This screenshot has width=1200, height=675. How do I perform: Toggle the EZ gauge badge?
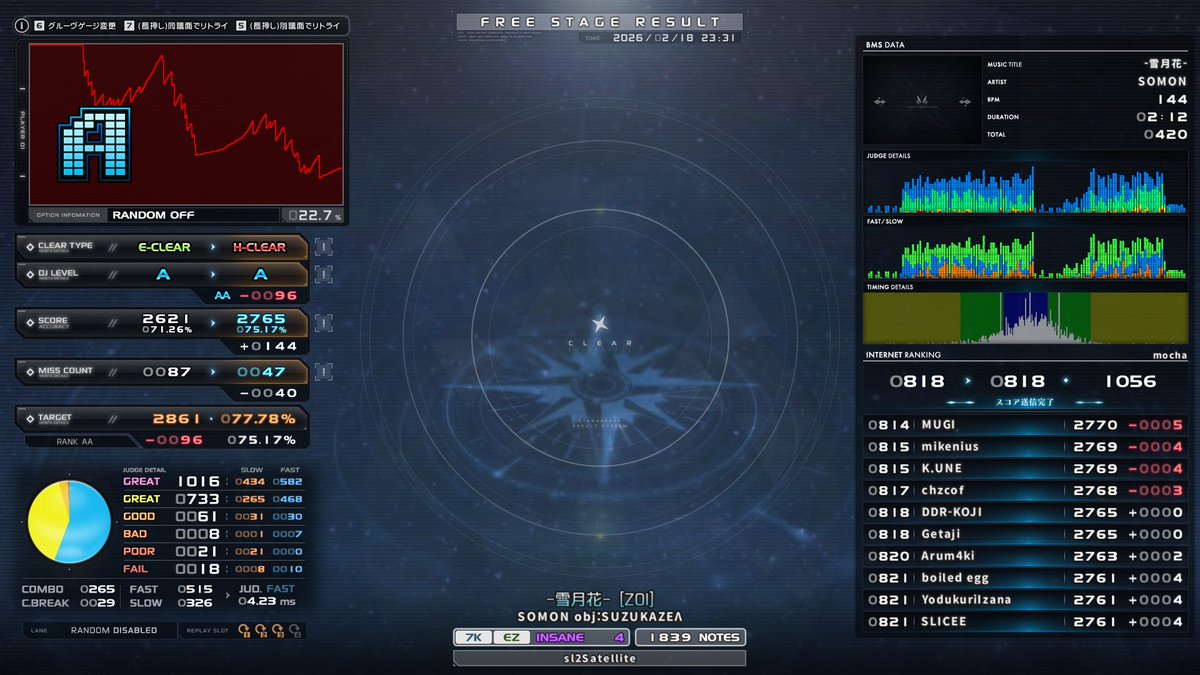[512, 637]
